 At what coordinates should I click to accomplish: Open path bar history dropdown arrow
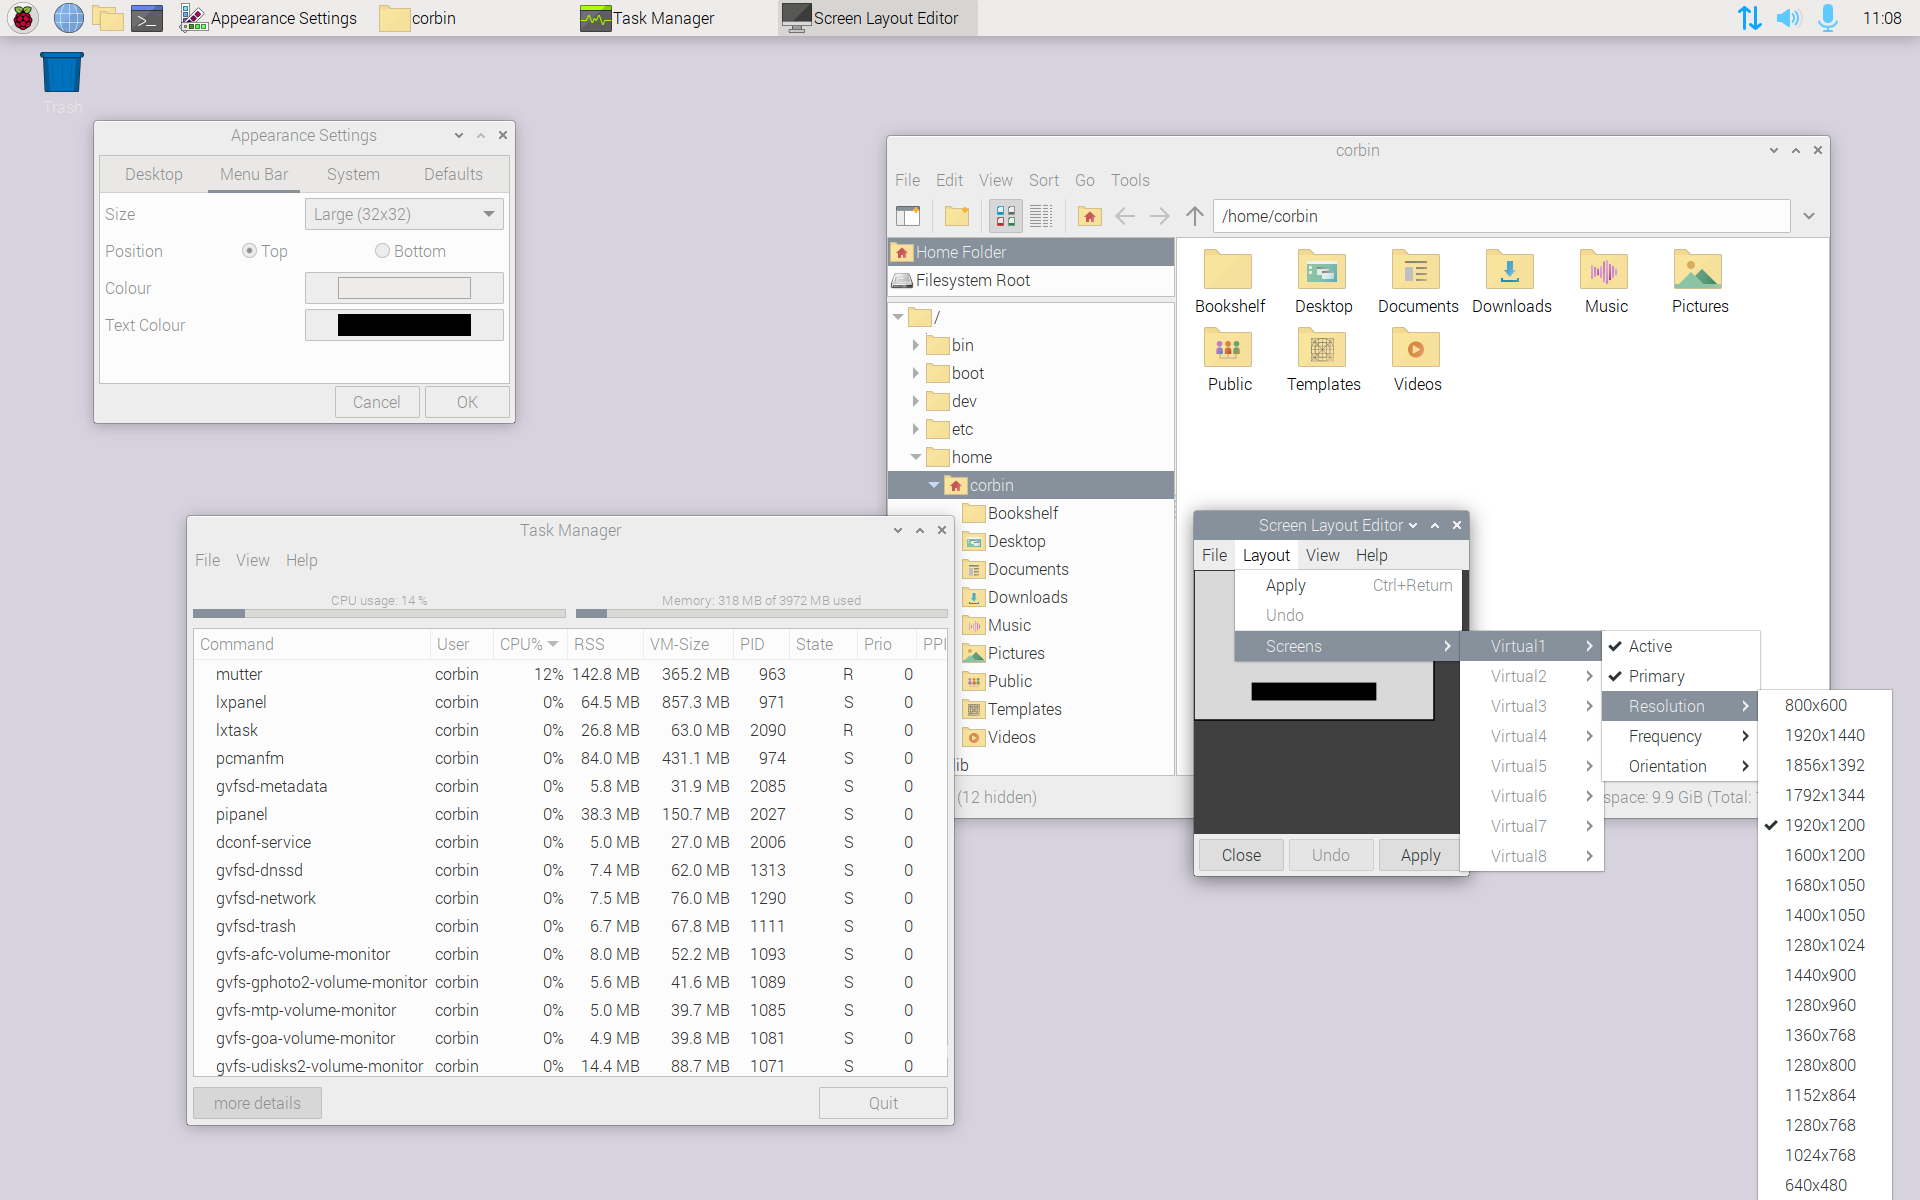point(1809,216)
